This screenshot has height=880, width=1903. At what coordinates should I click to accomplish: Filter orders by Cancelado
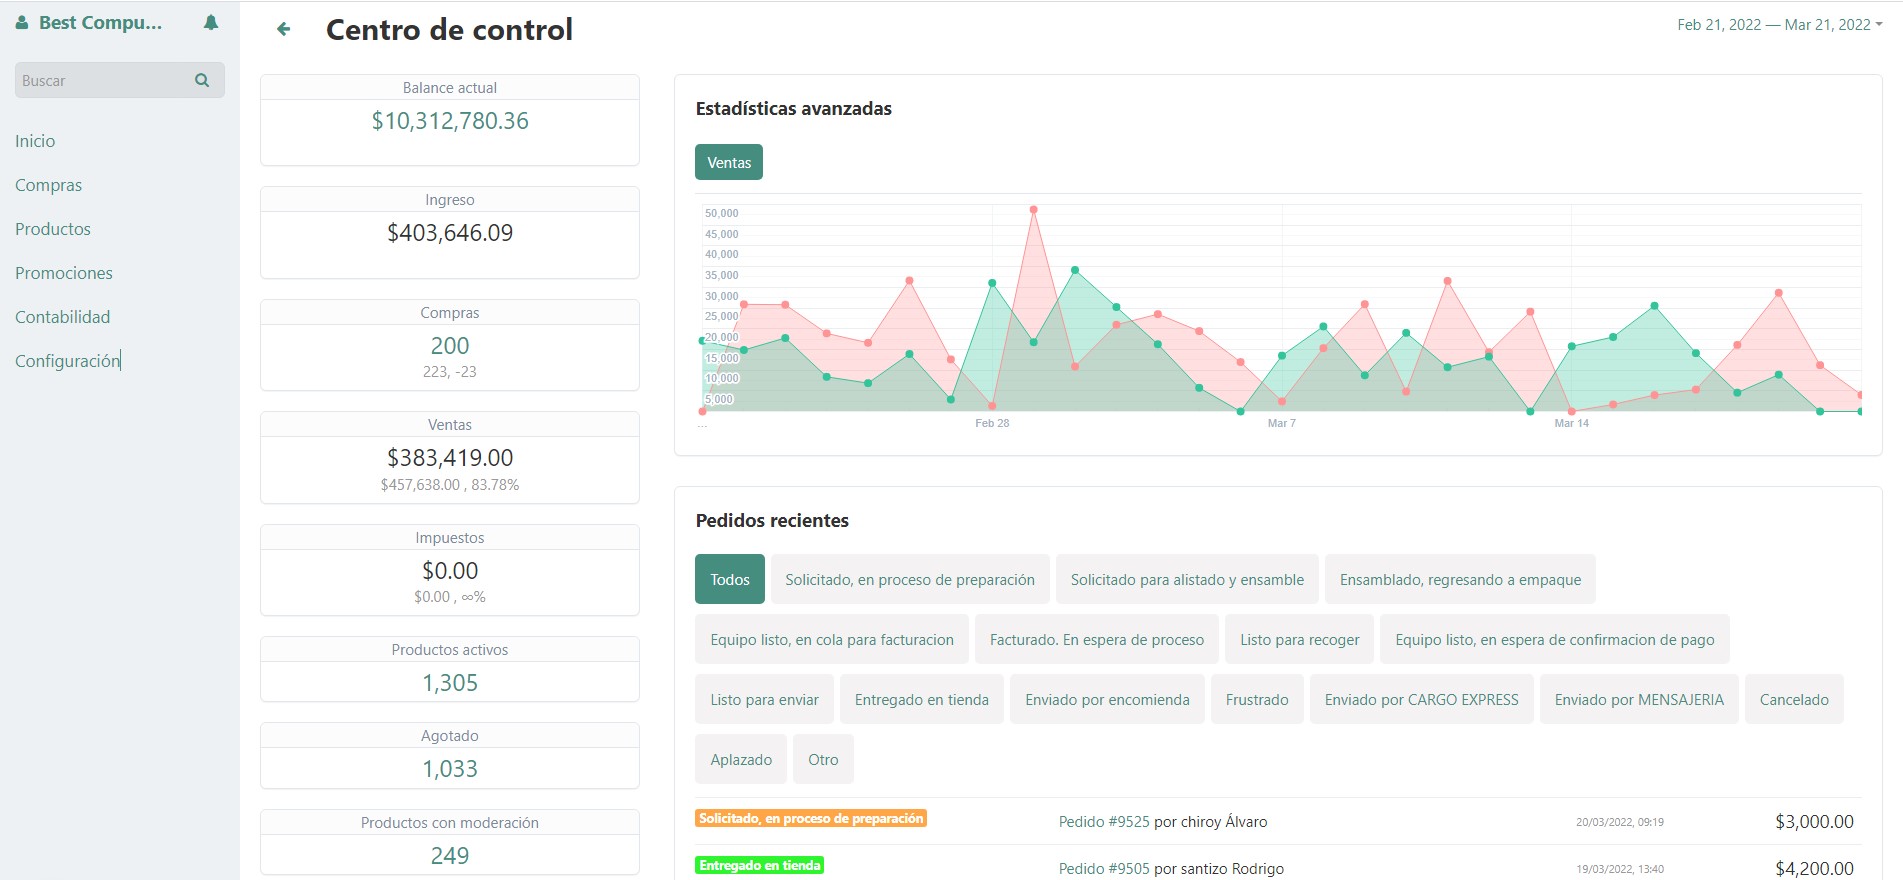pos(1793,699)
